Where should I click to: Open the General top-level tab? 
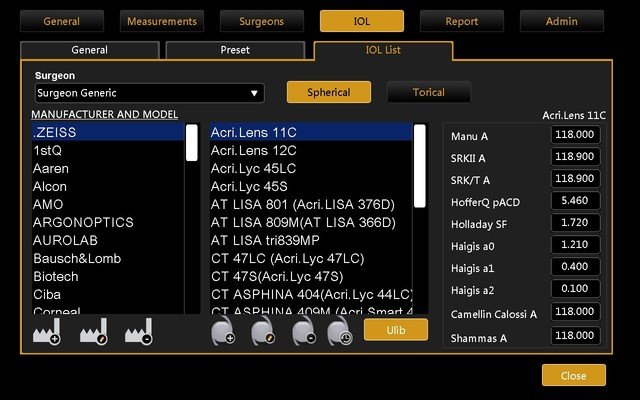(x=62, y=21)
